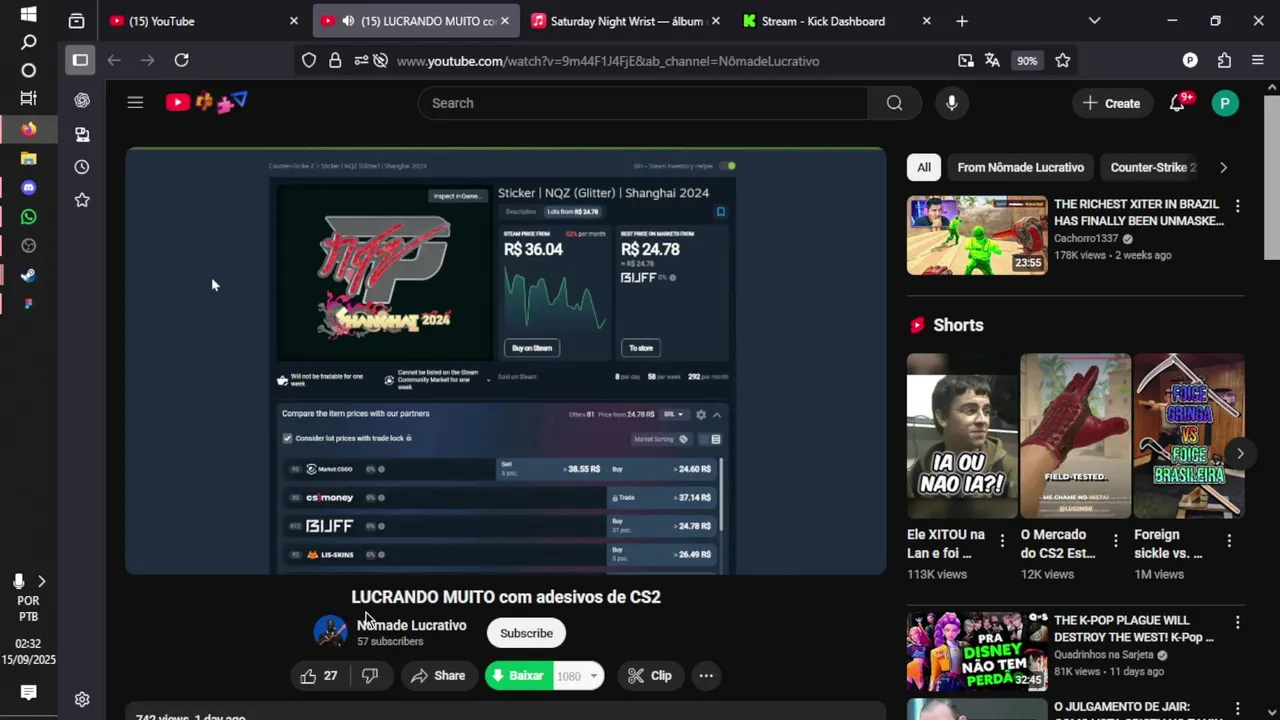Dislike the video with thumbs down

370,676
